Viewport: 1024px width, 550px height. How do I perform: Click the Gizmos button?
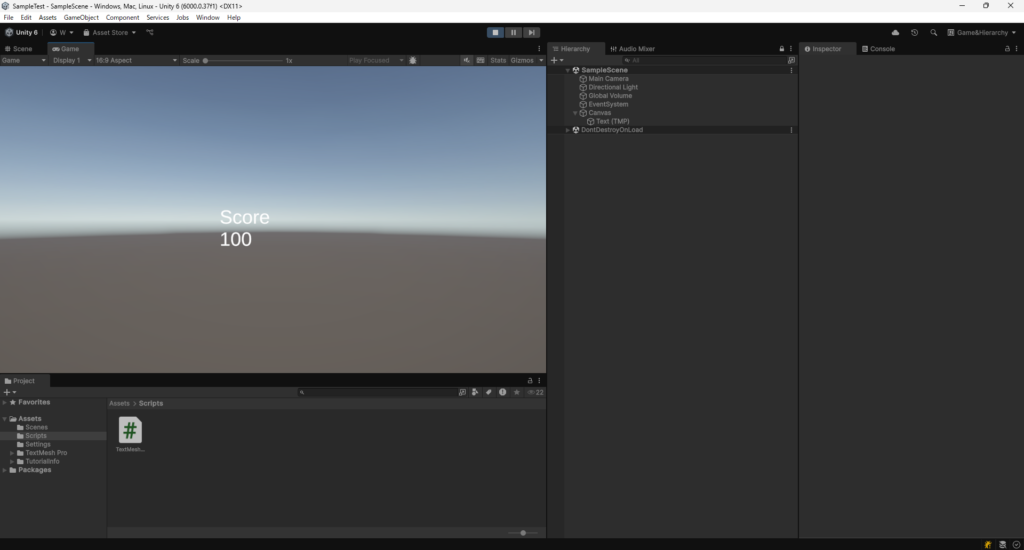(522, 60)
